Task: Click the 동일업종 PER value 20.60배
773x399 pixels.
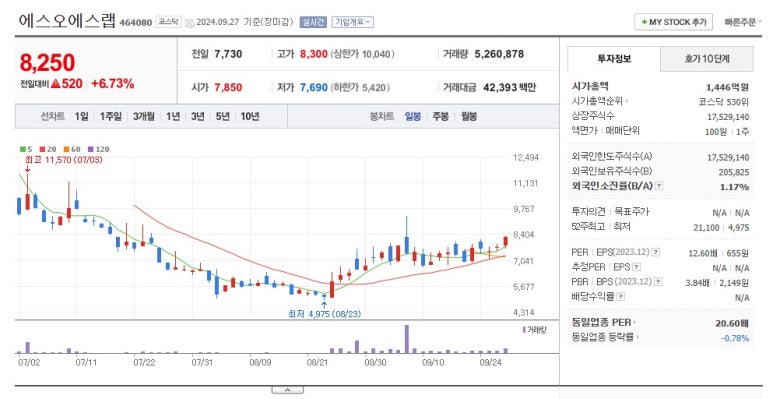Action: tap(732, 324)
